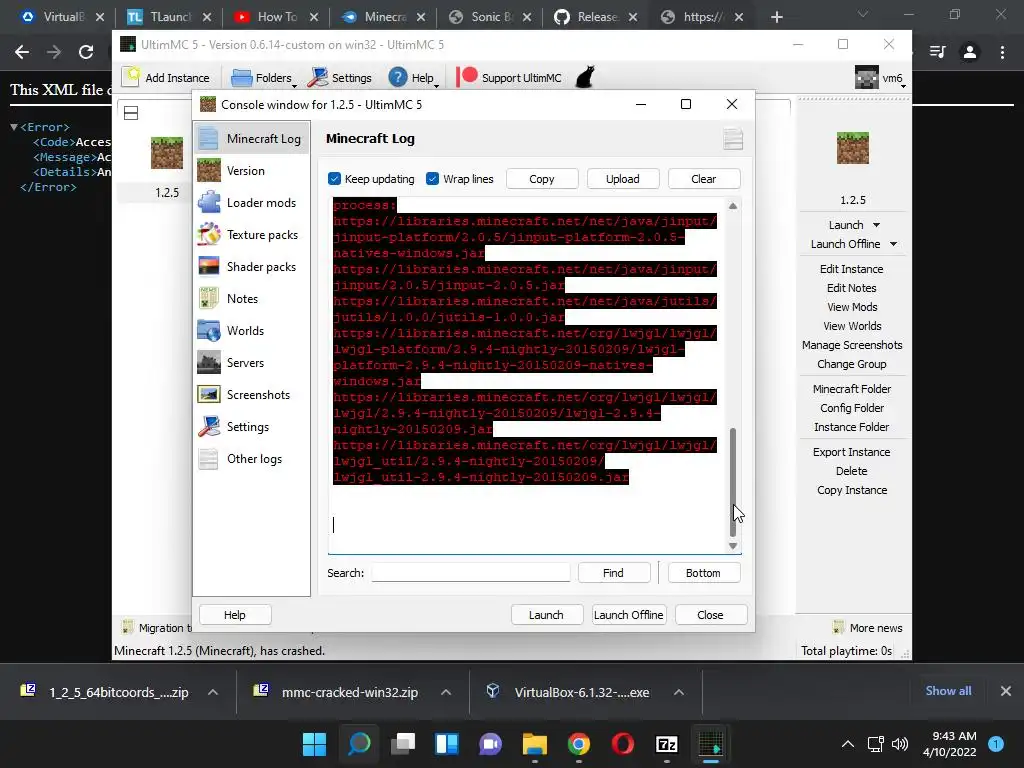Click the Add Instance toolbar icon
Screen dimensions: 1024x768
pyautogui.click(x=132, y=77)
